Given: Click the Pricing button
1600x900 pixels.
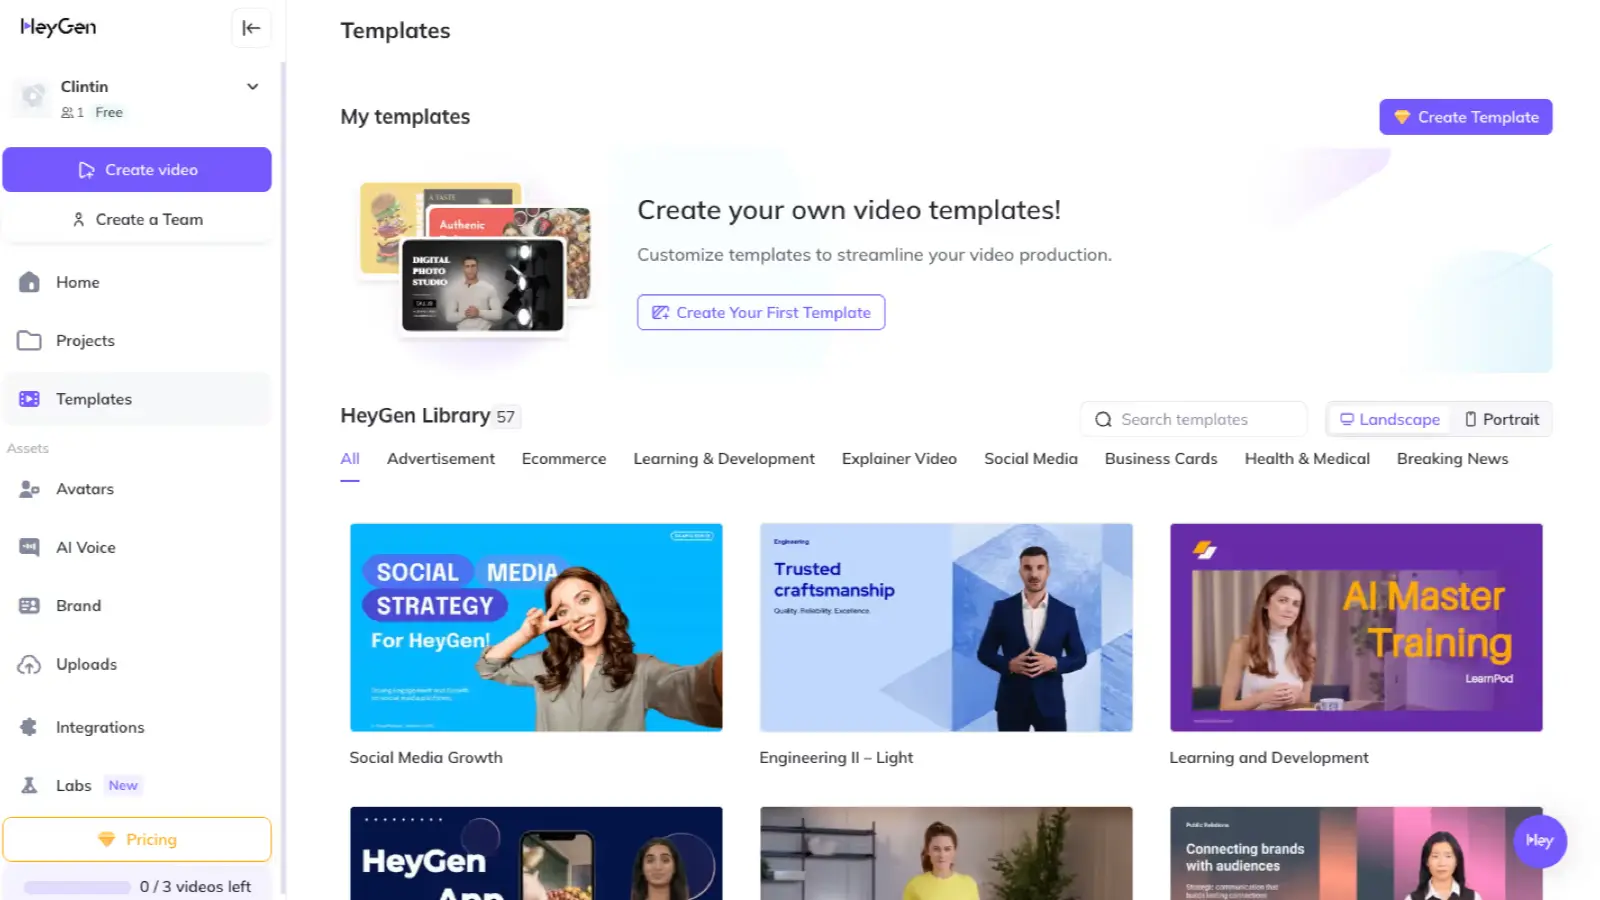Looking at the screenshot, I should pos(137,840).
